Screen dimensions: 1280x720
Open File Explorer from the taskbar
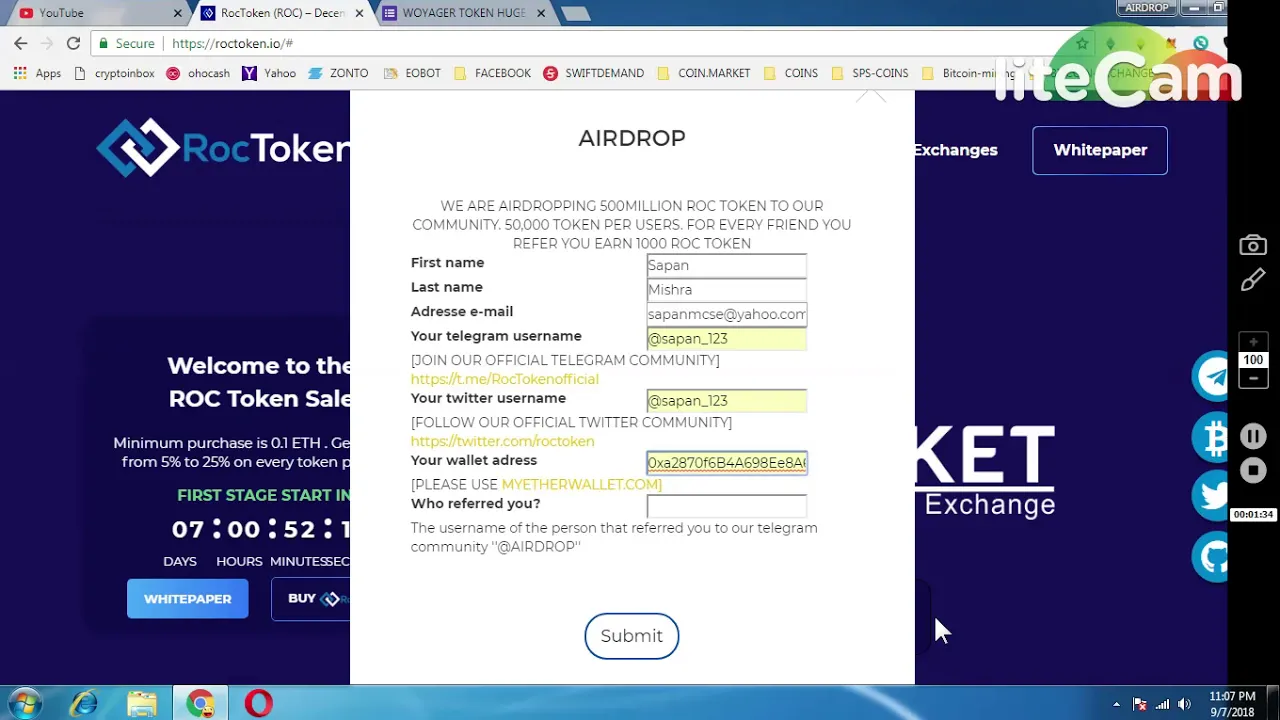(142, 704)
